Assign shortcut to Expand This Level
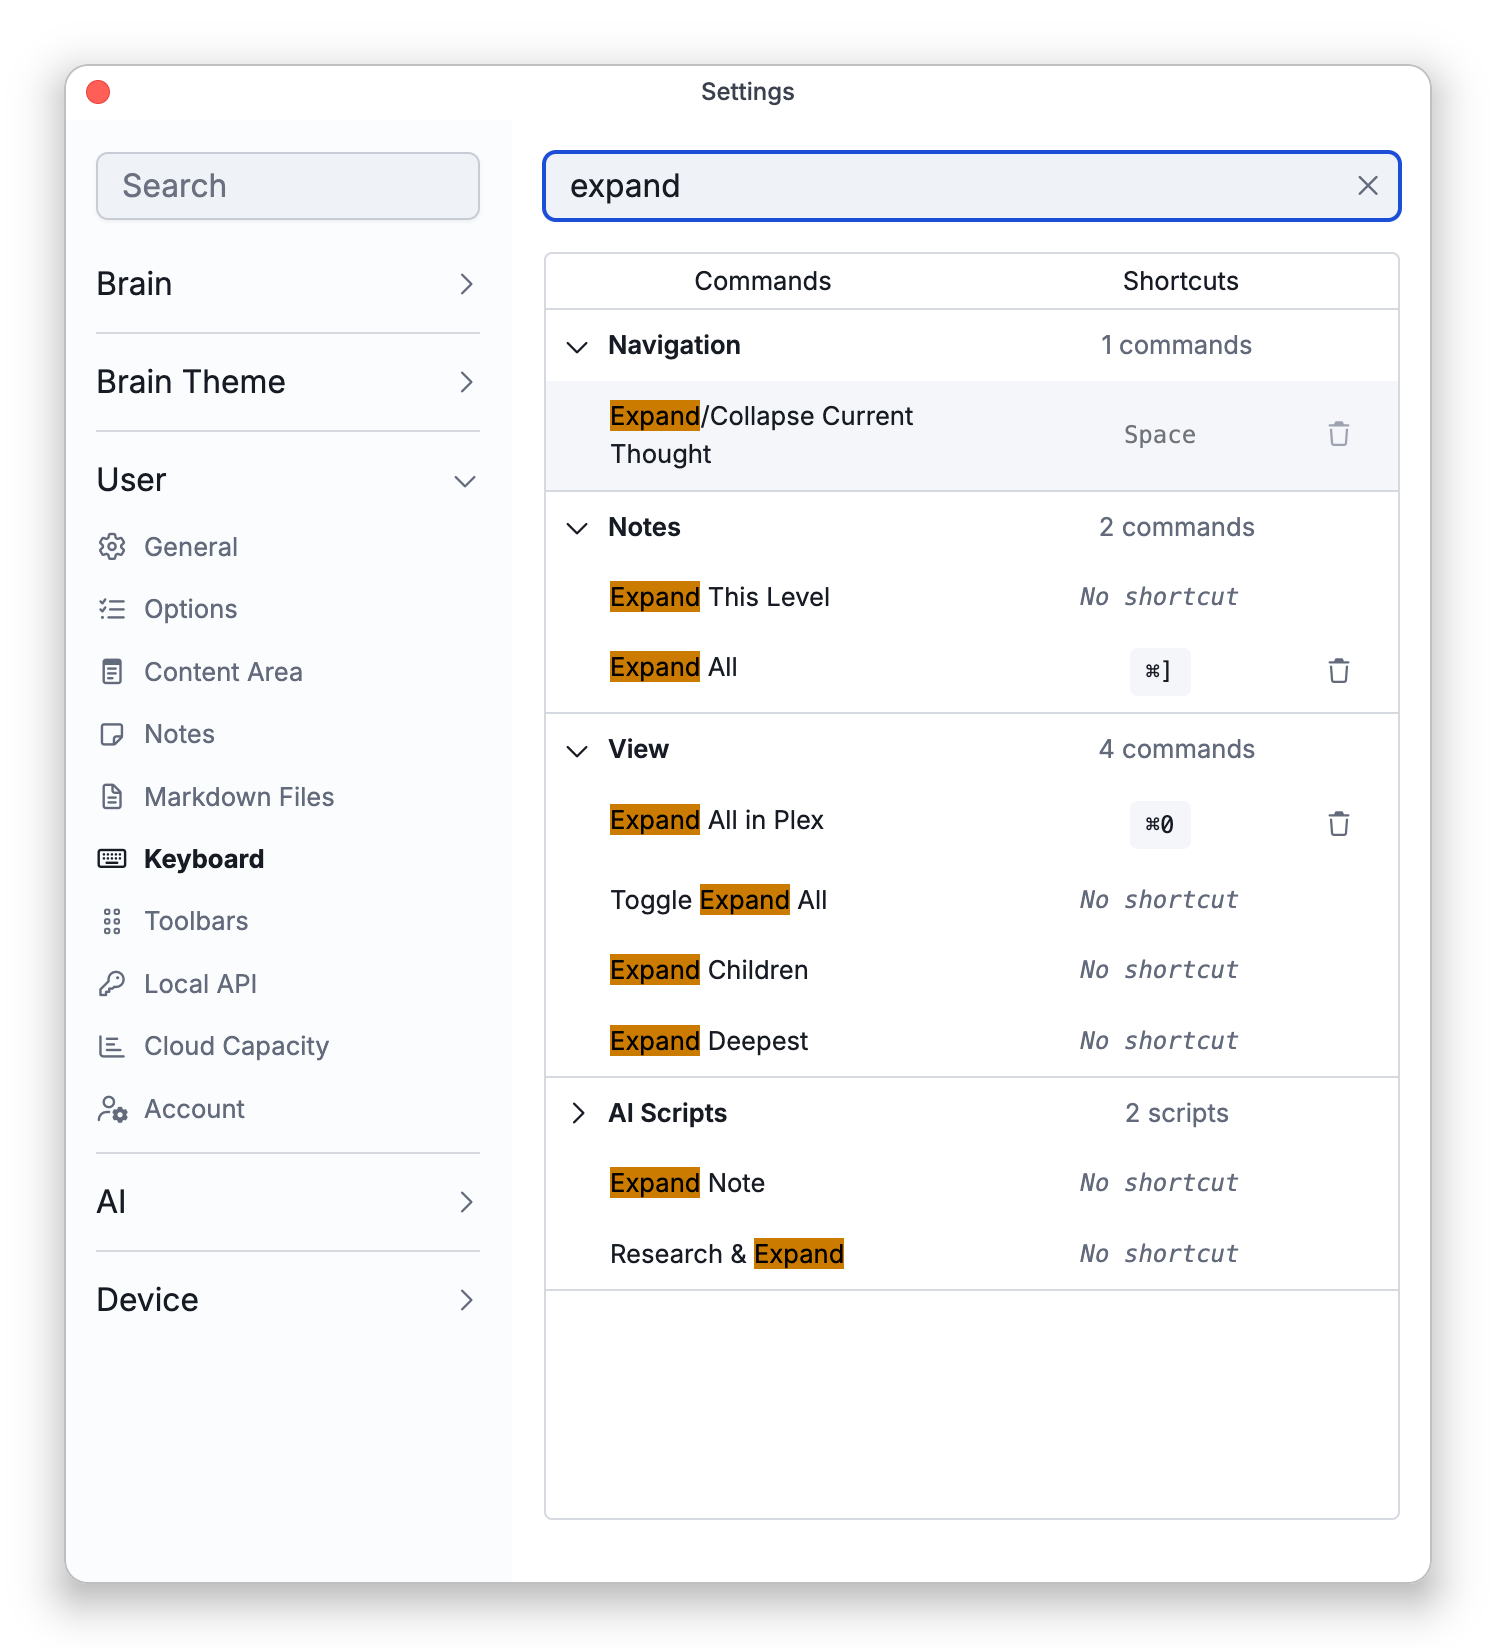The height and width of the screenshot is (1648, 1496). tap(1159, 597)
